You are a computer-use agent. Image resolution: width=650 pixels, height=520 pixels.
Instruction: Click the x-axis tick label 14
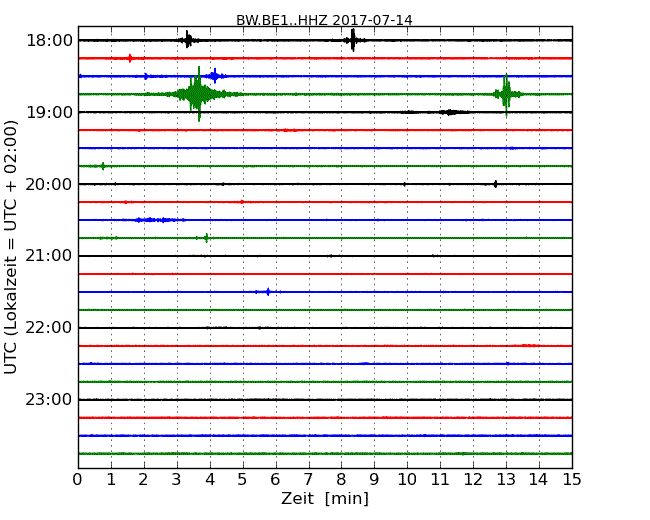point(539,480)
